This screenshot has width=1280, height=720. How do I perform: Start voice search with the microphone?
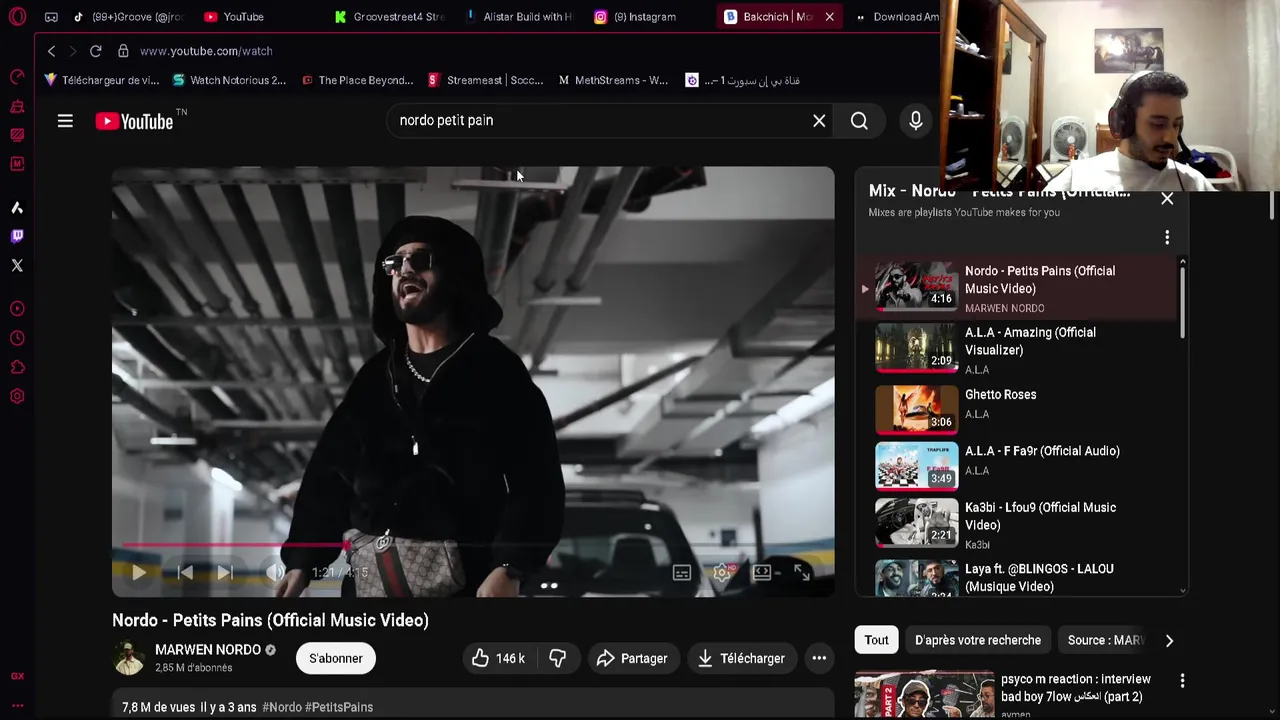pyautogui.click(x=916, y=121)
